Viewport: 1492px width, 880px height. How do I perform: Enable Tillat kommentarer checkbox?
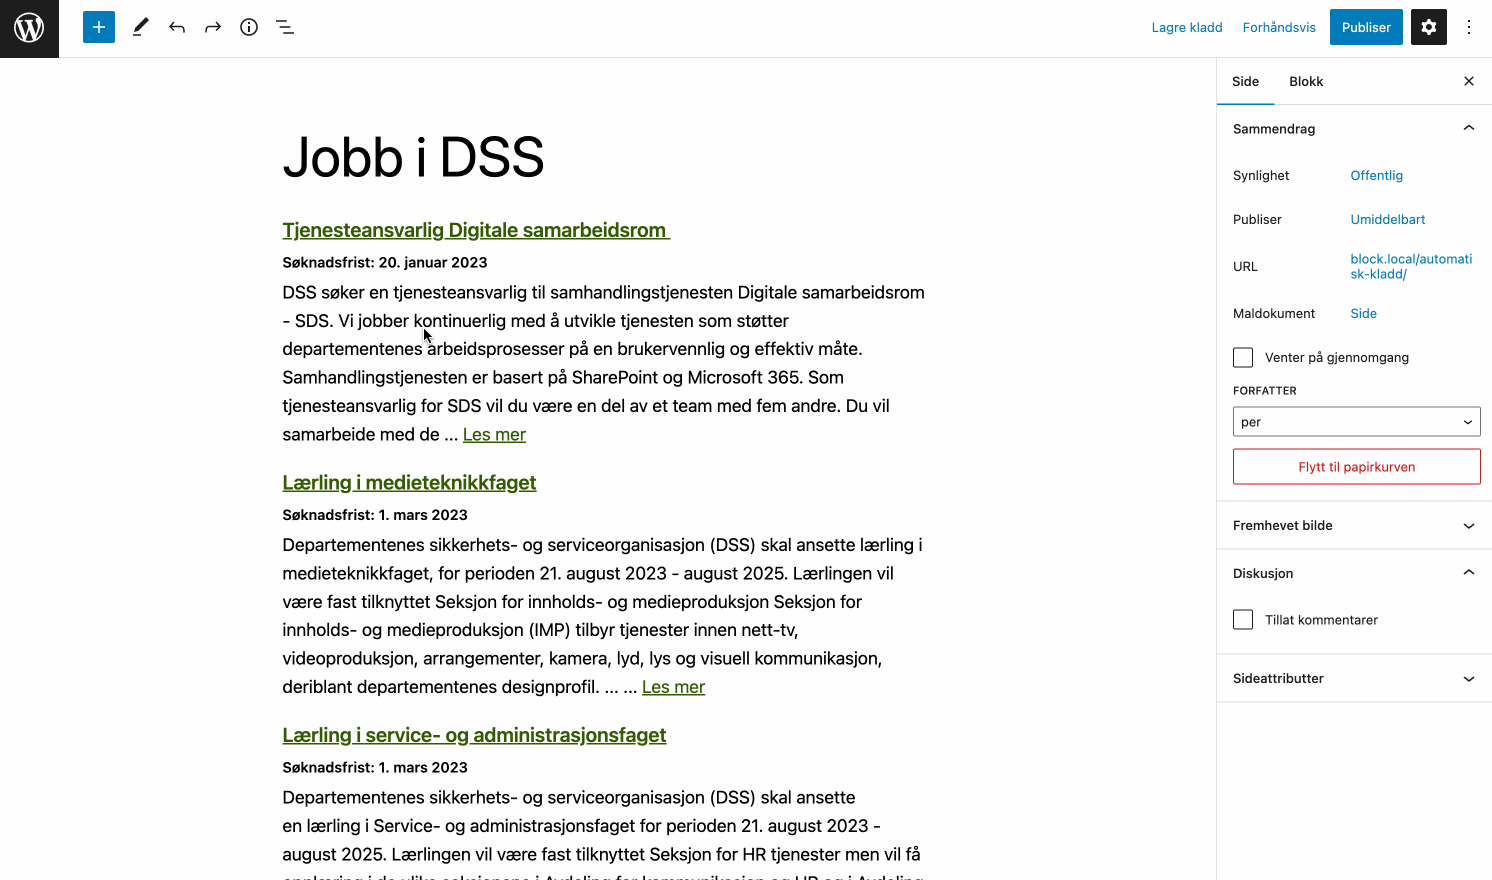coord(1243,620)
